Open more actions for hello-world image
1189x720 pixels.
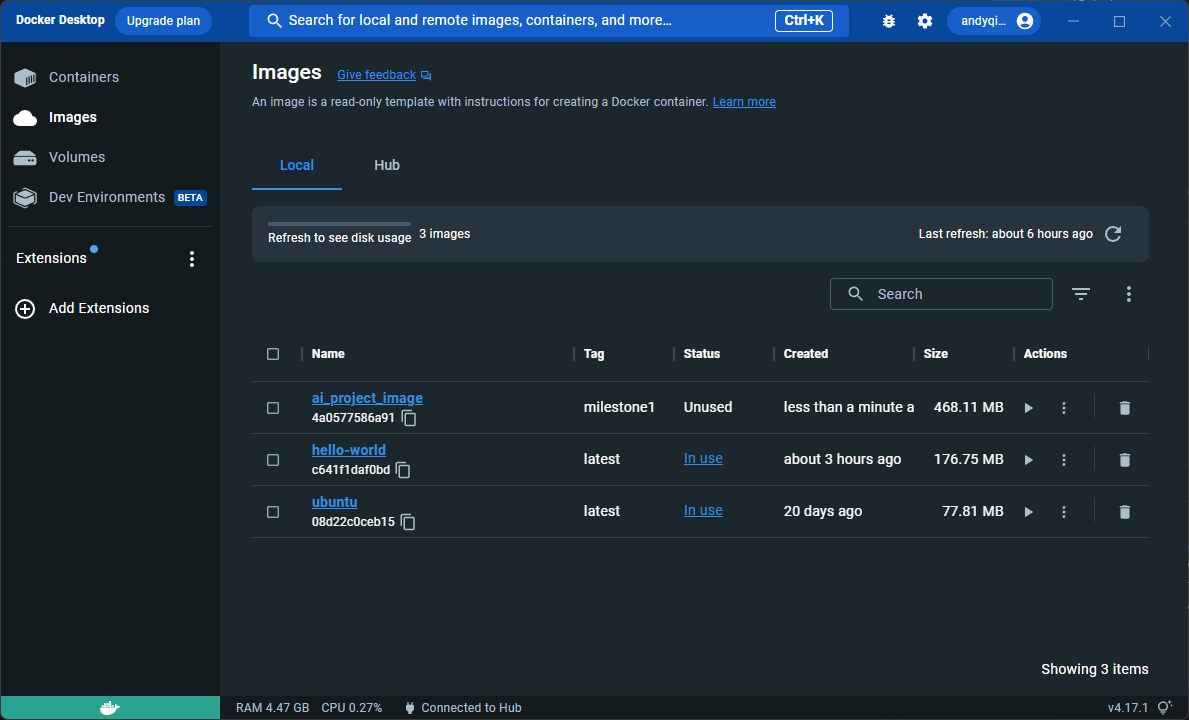[1064, 460]
